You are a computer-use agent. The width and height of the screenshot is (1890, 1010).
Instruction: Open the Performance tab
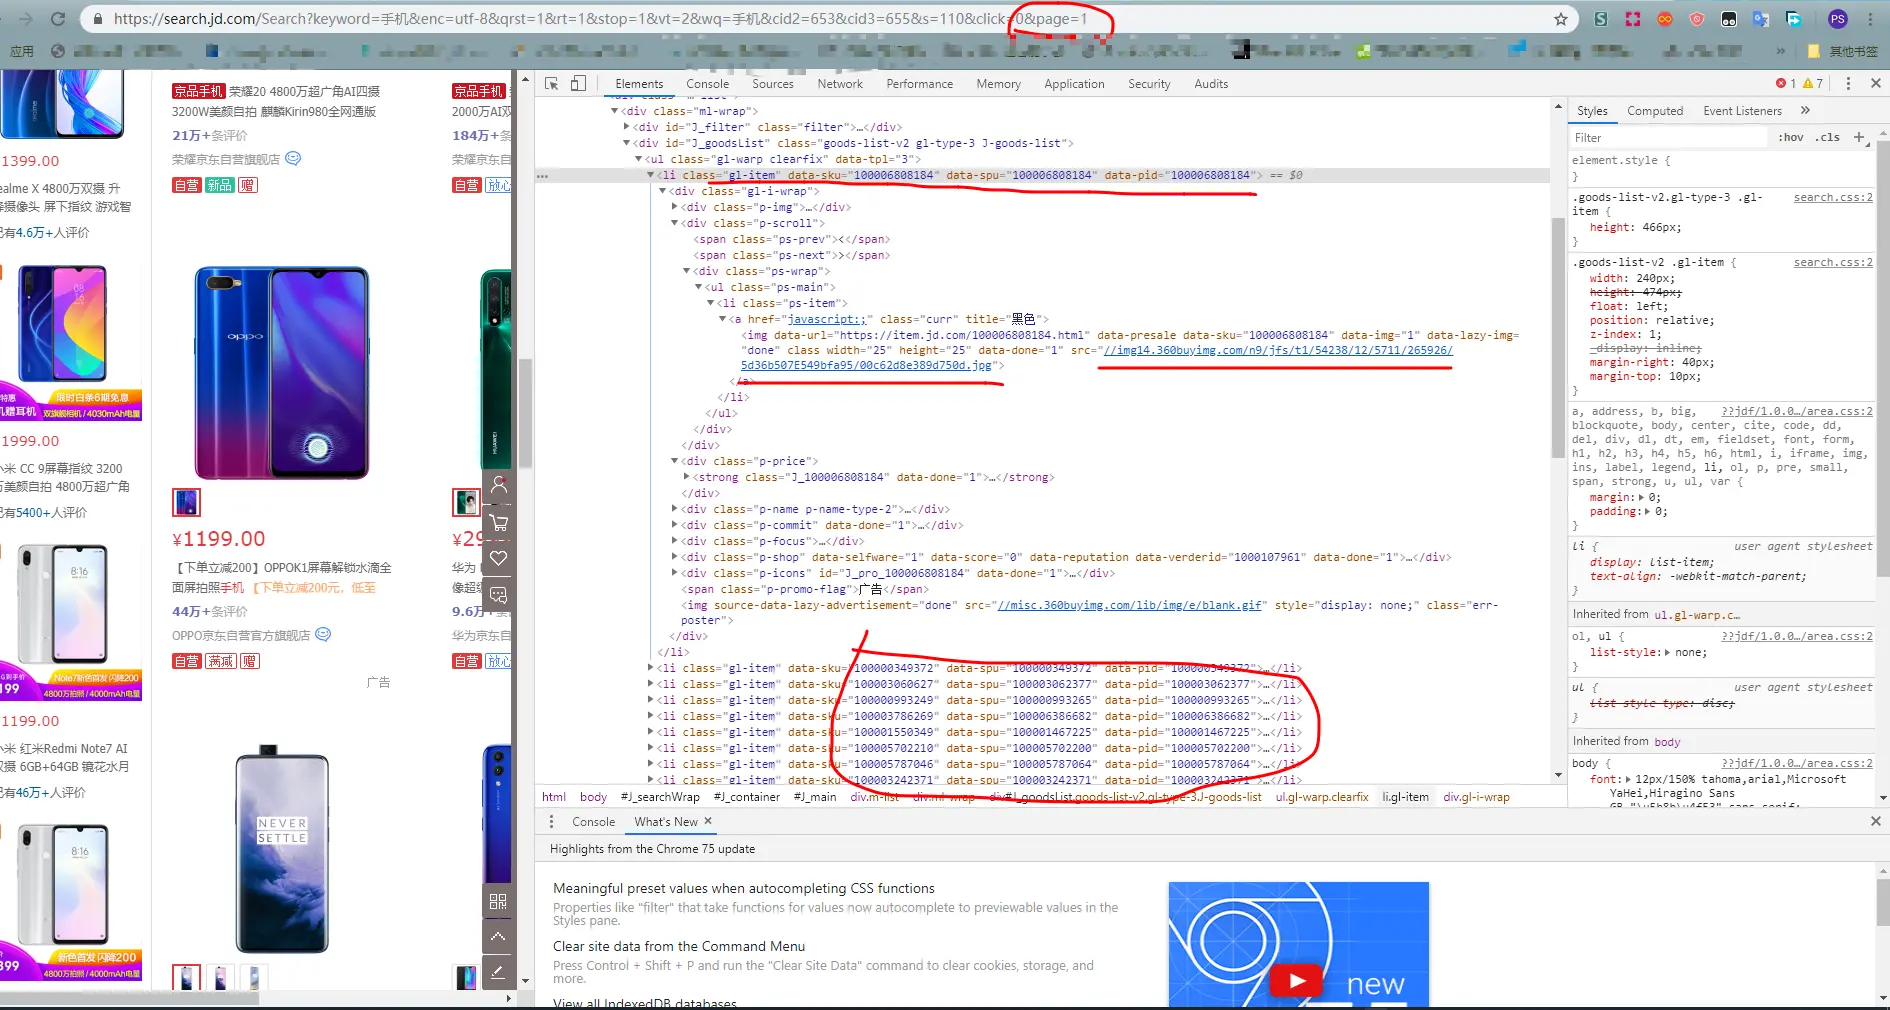pos(919,84)
